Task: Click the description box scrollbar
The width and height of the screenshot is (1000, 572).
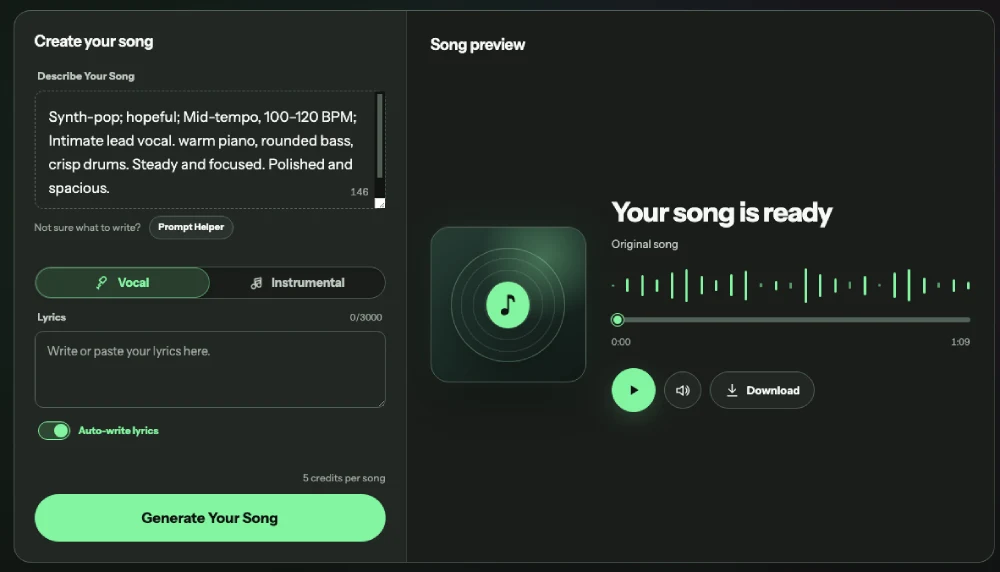Action: (x=380, y=136)
